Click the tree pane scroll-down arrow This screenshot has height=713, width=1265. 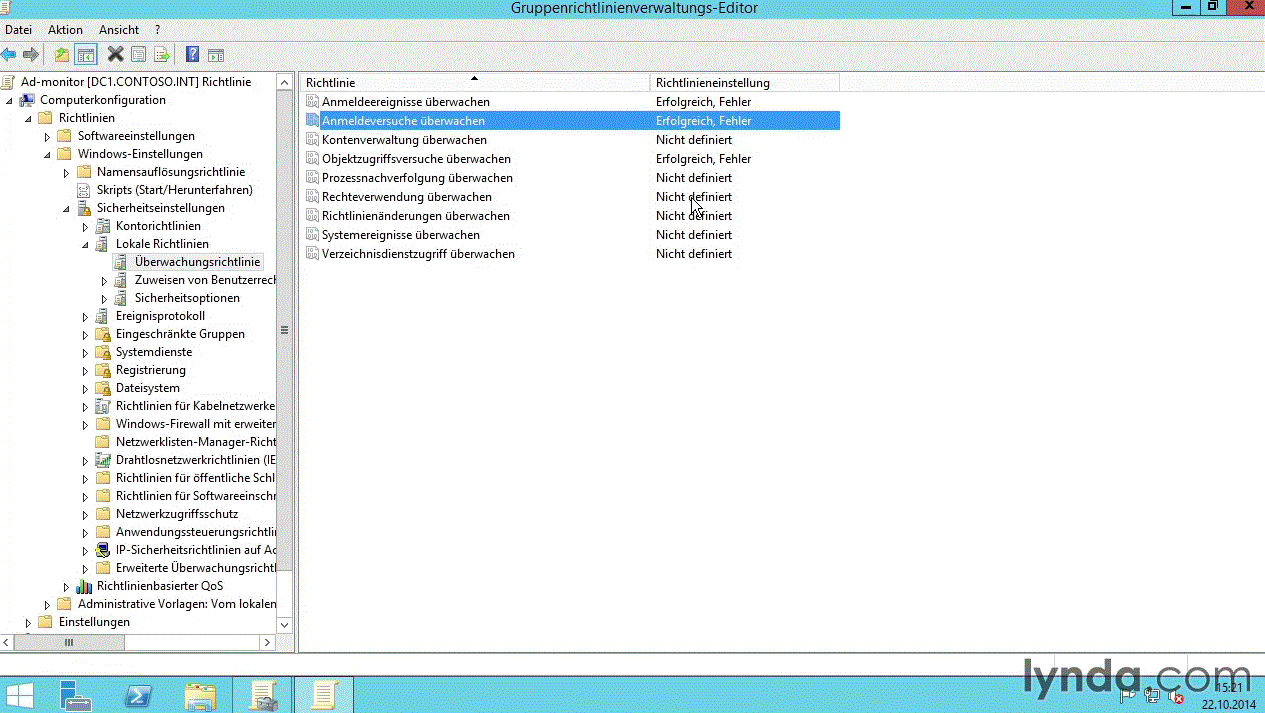pos(284,624)
